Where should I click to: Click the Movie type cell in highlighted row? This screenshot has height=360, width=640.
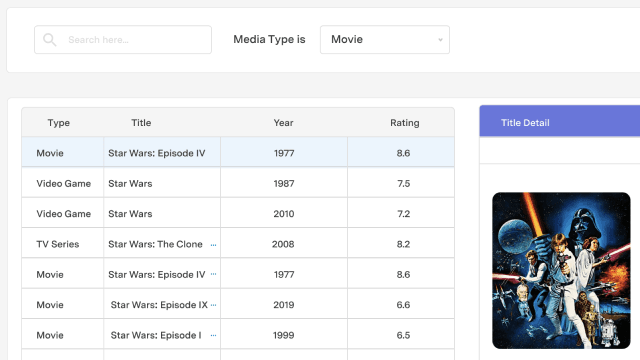[62, 152]
